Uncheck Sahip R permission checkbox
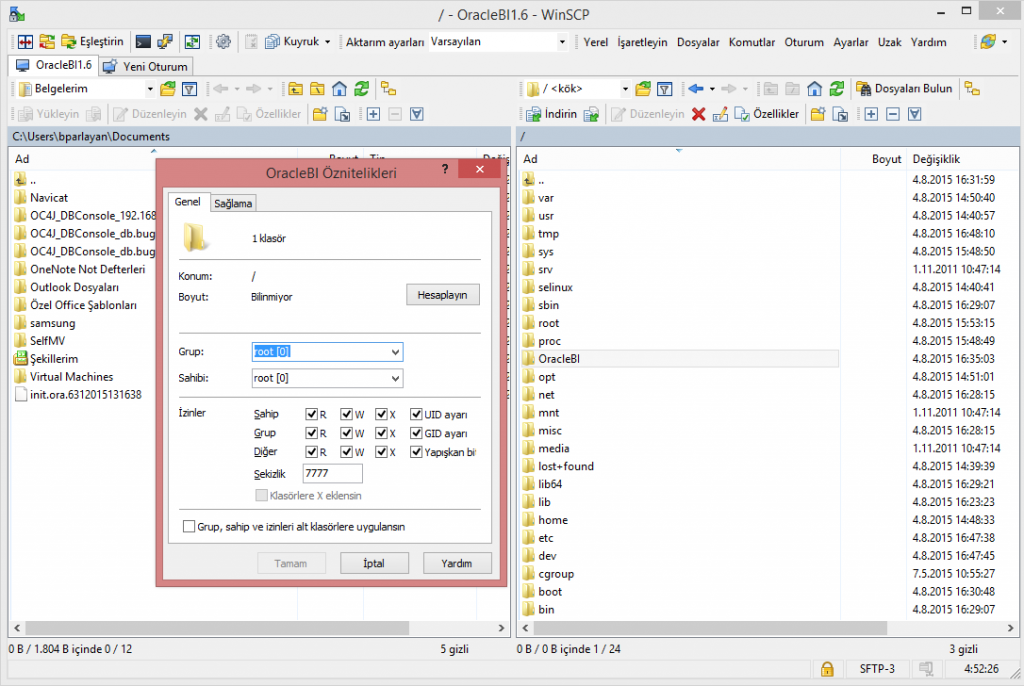The width and height of the screenshot is (1024, 686). click(x=312, y=414)
